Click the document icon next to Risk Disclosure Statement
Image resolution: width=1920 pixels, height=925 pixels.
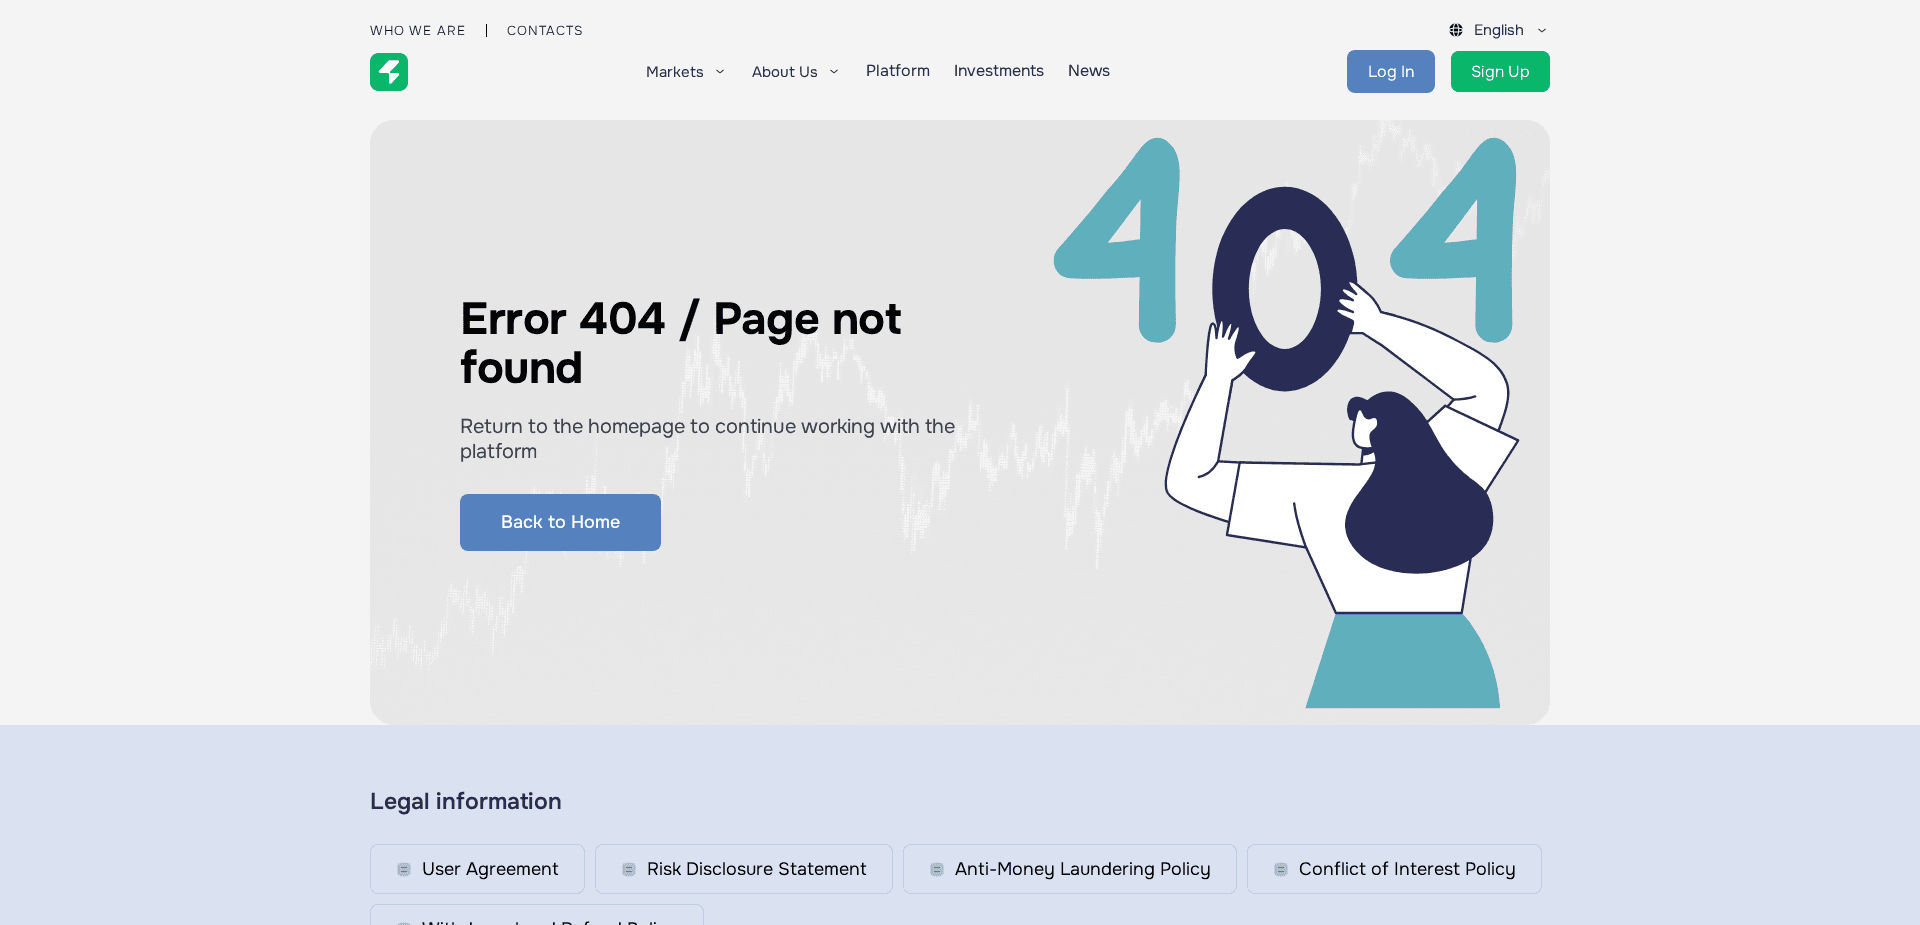629,869
